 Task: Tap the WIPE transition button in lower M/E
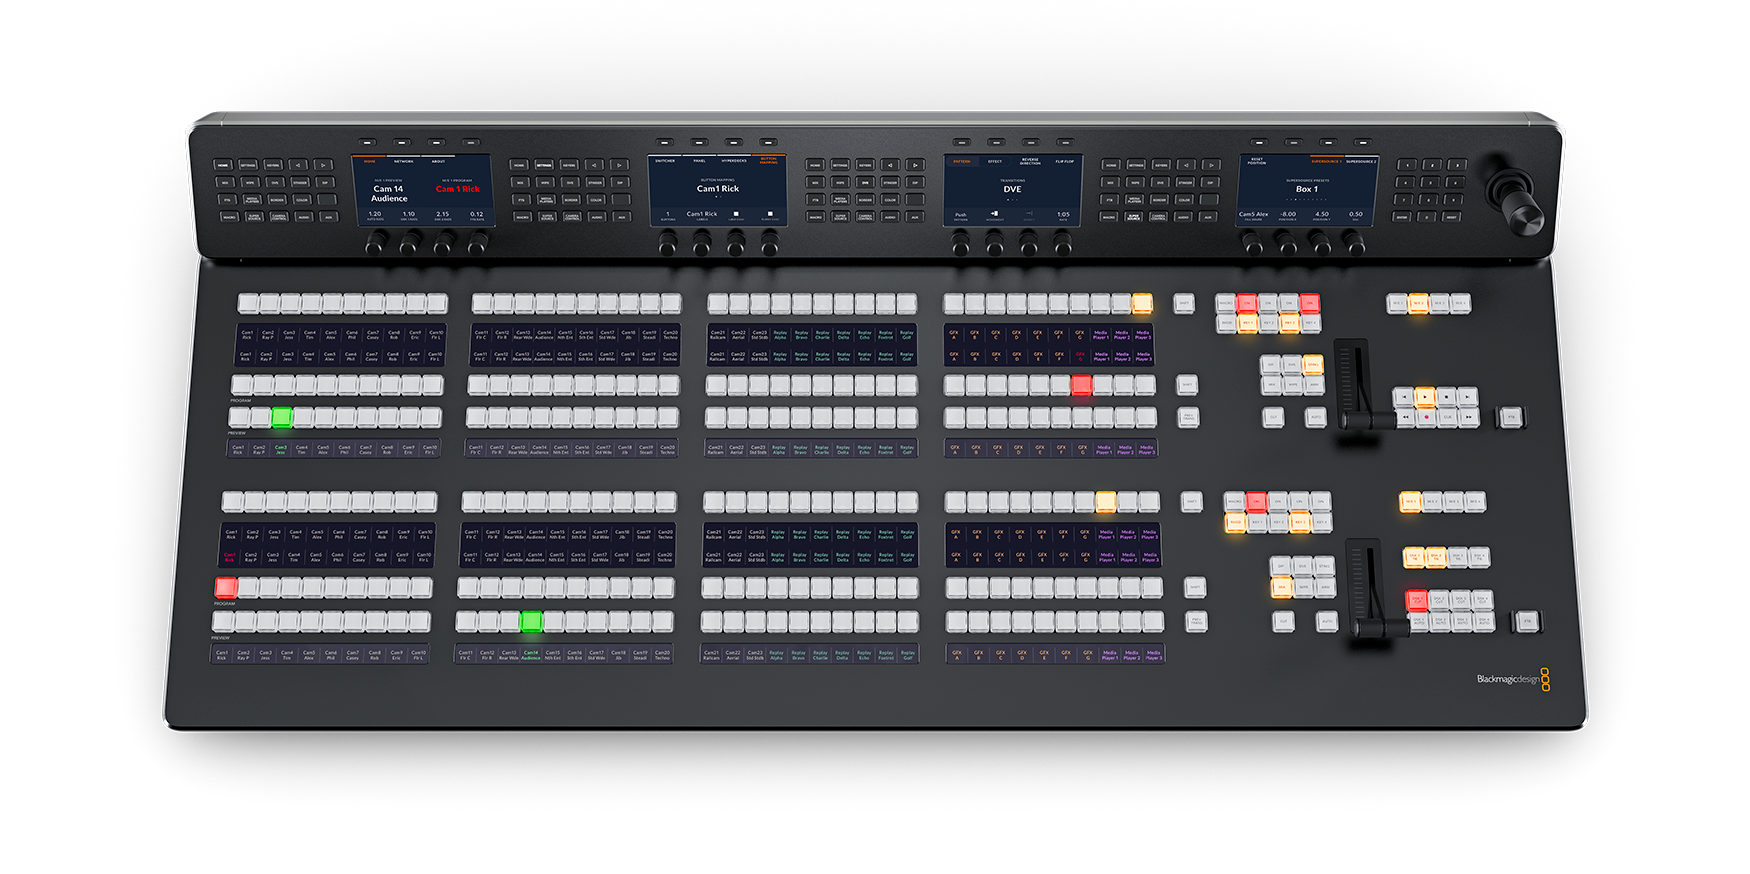(x=1303, y=587)
